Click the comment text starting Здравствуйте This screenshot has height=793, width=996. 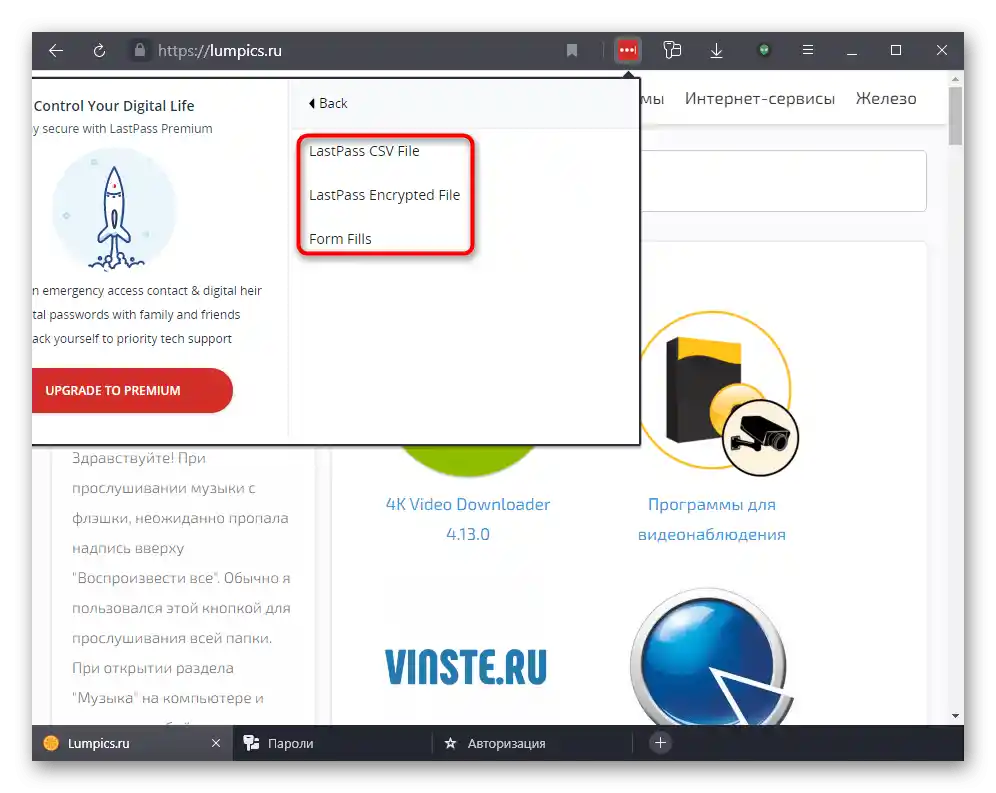click(181, 578)
